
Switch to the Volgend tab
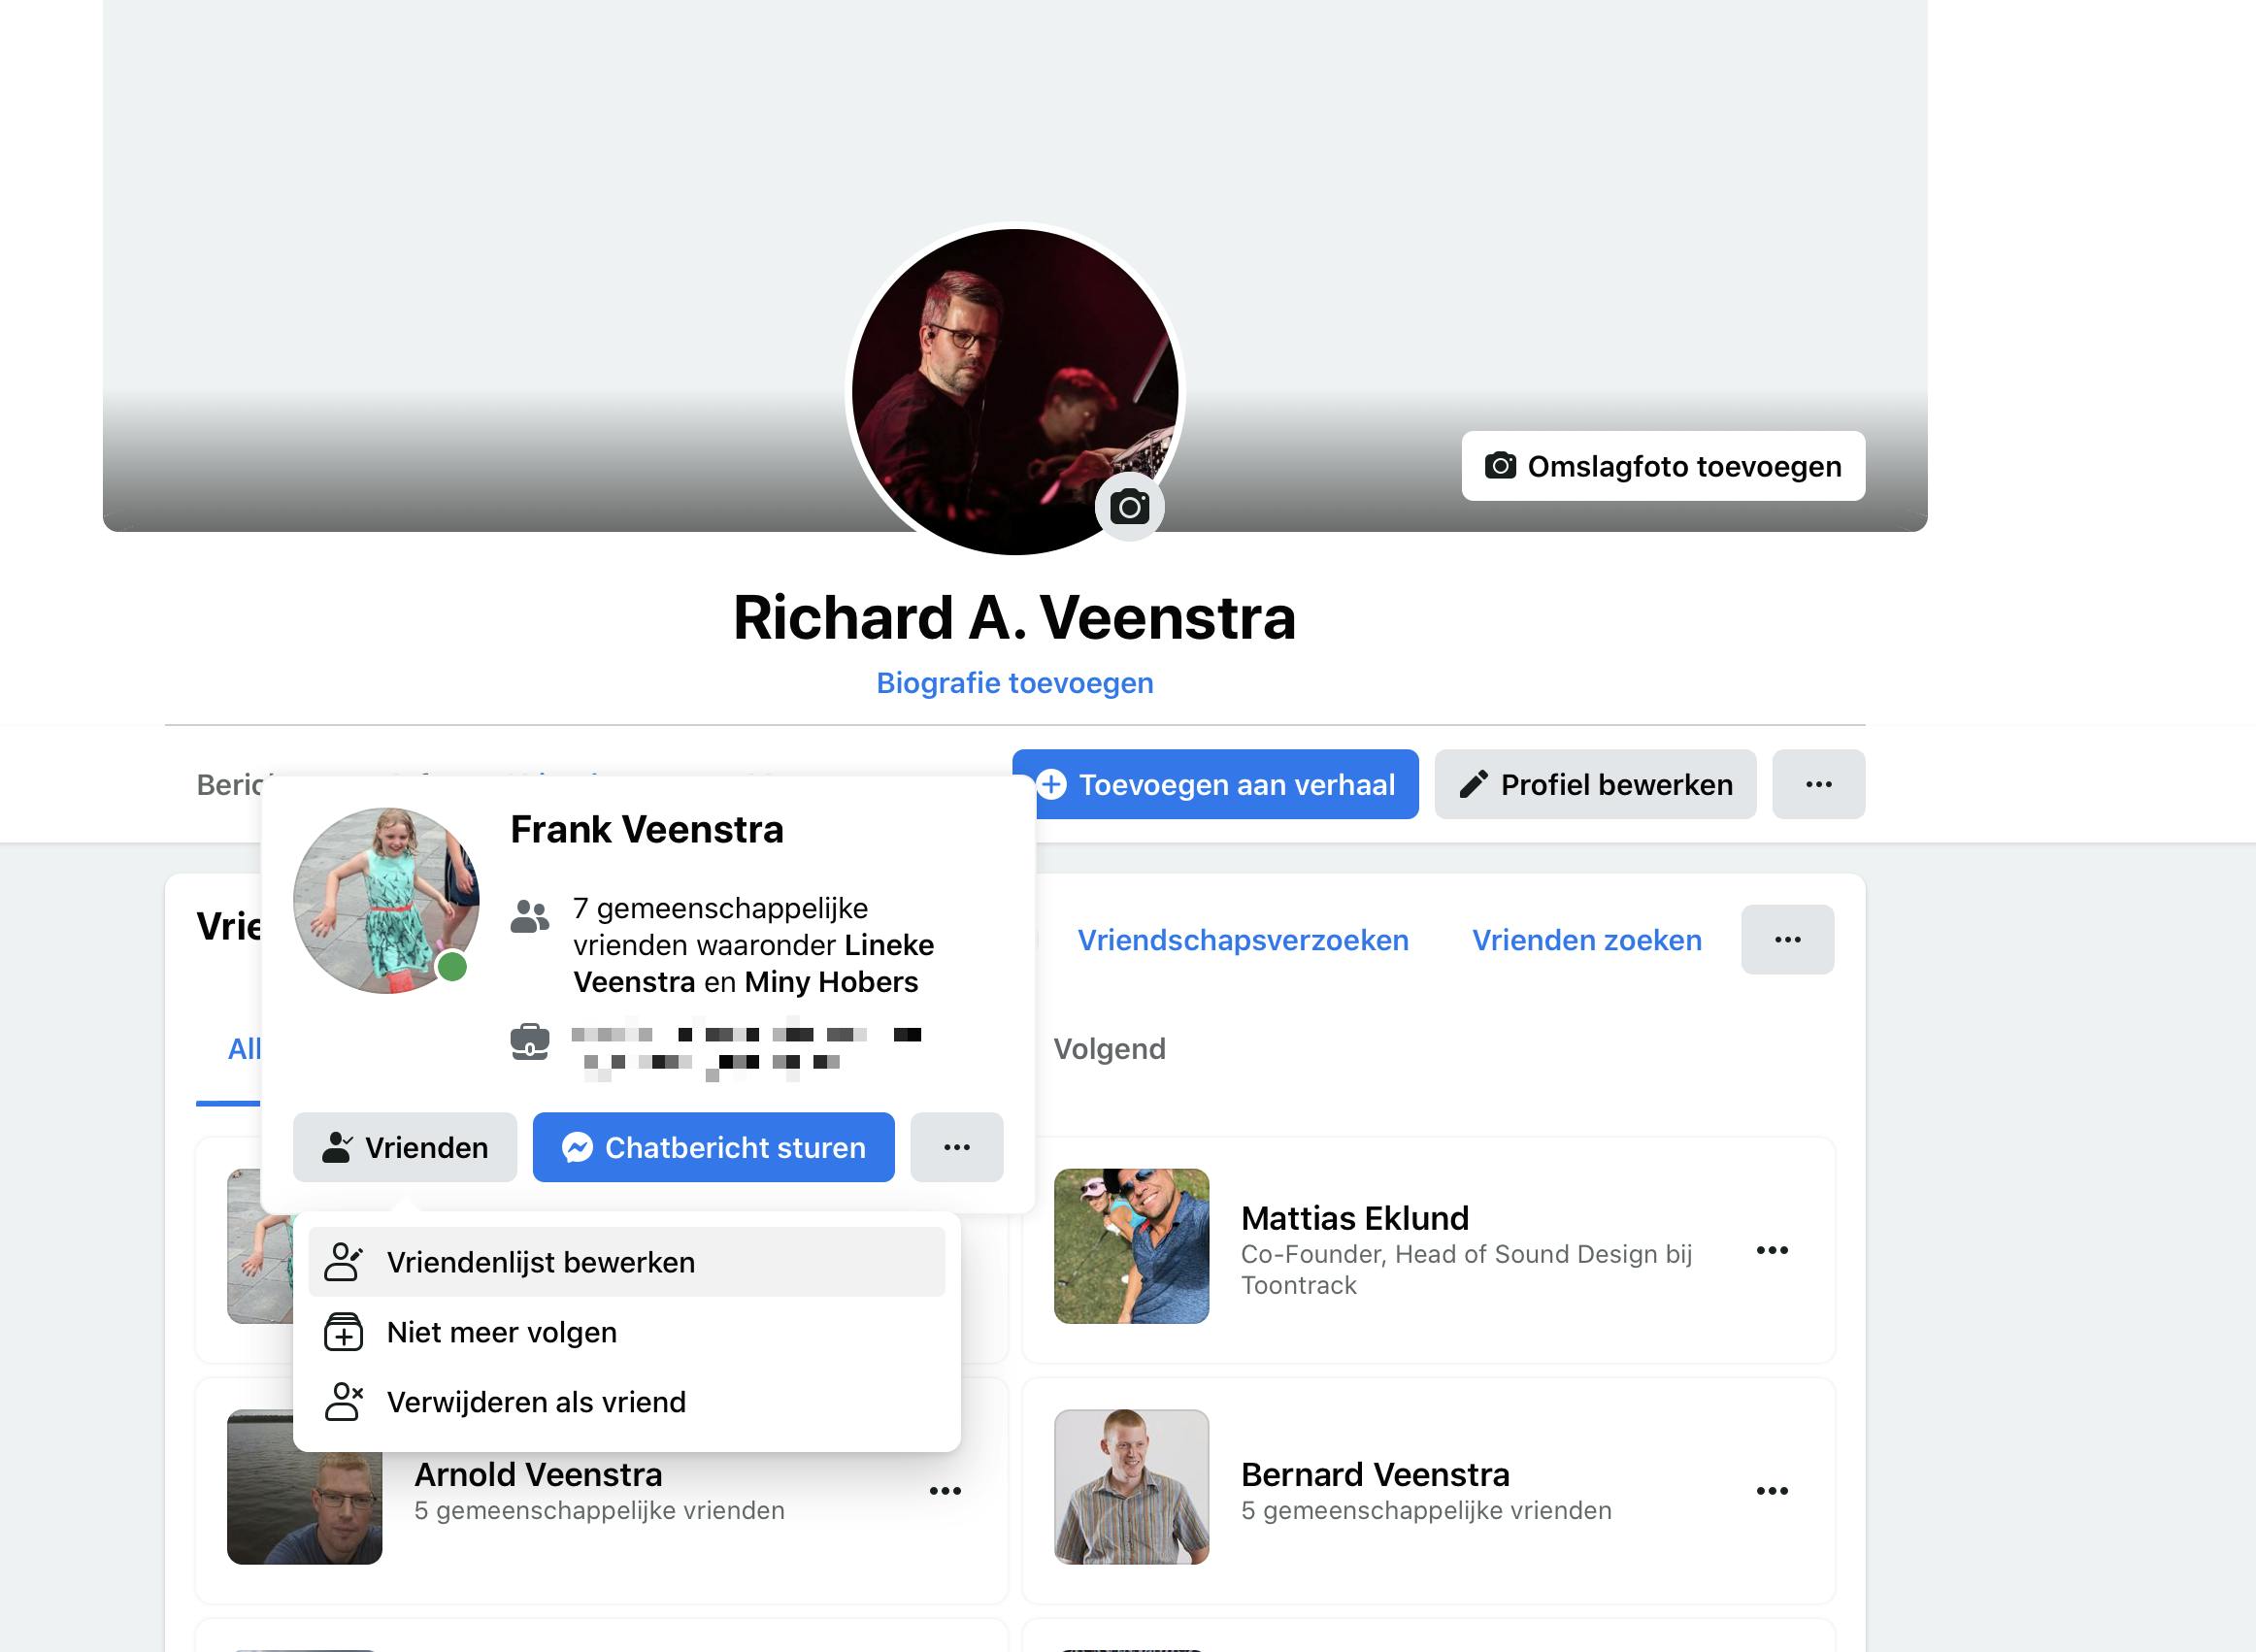pos(1109,1049)
